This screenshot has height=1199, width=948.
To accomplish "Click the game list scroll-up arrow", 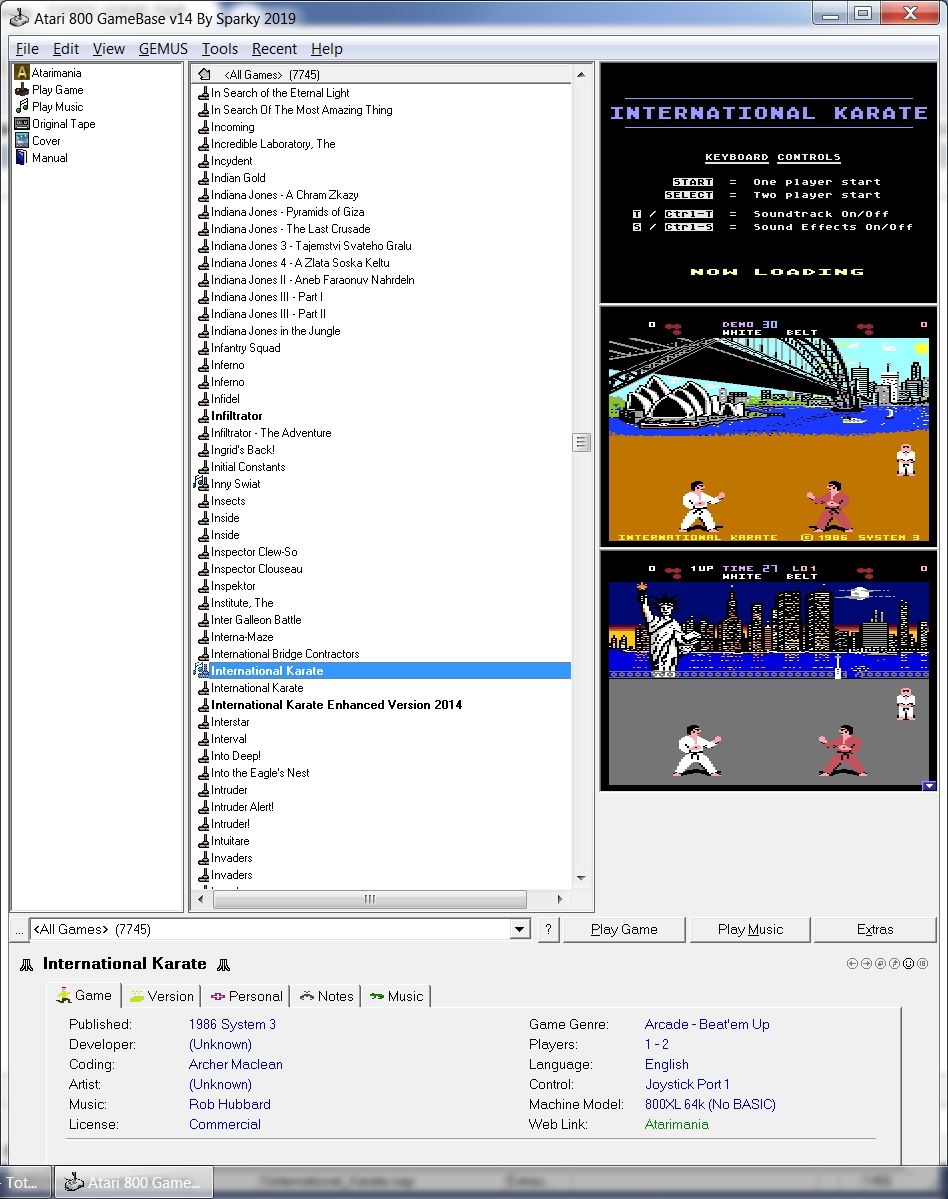I will [581, 74].
